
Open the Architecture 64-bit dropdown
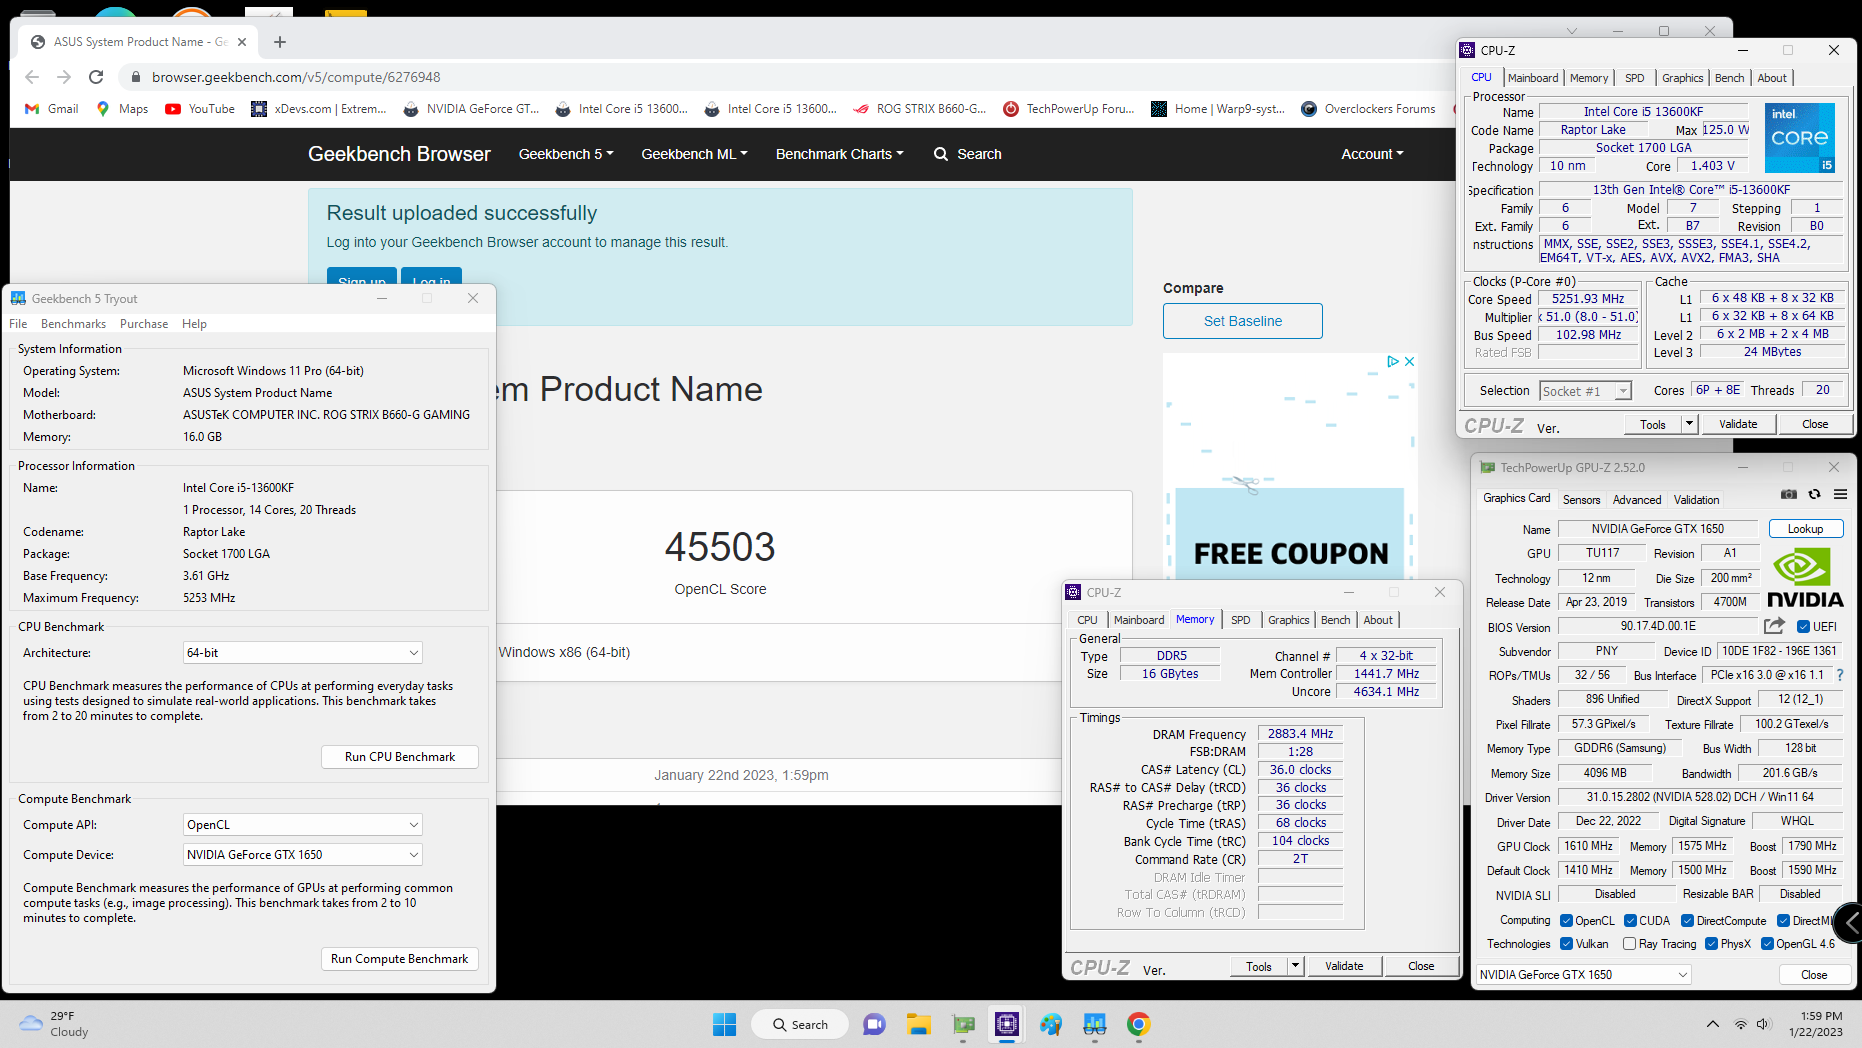point(302,653)
